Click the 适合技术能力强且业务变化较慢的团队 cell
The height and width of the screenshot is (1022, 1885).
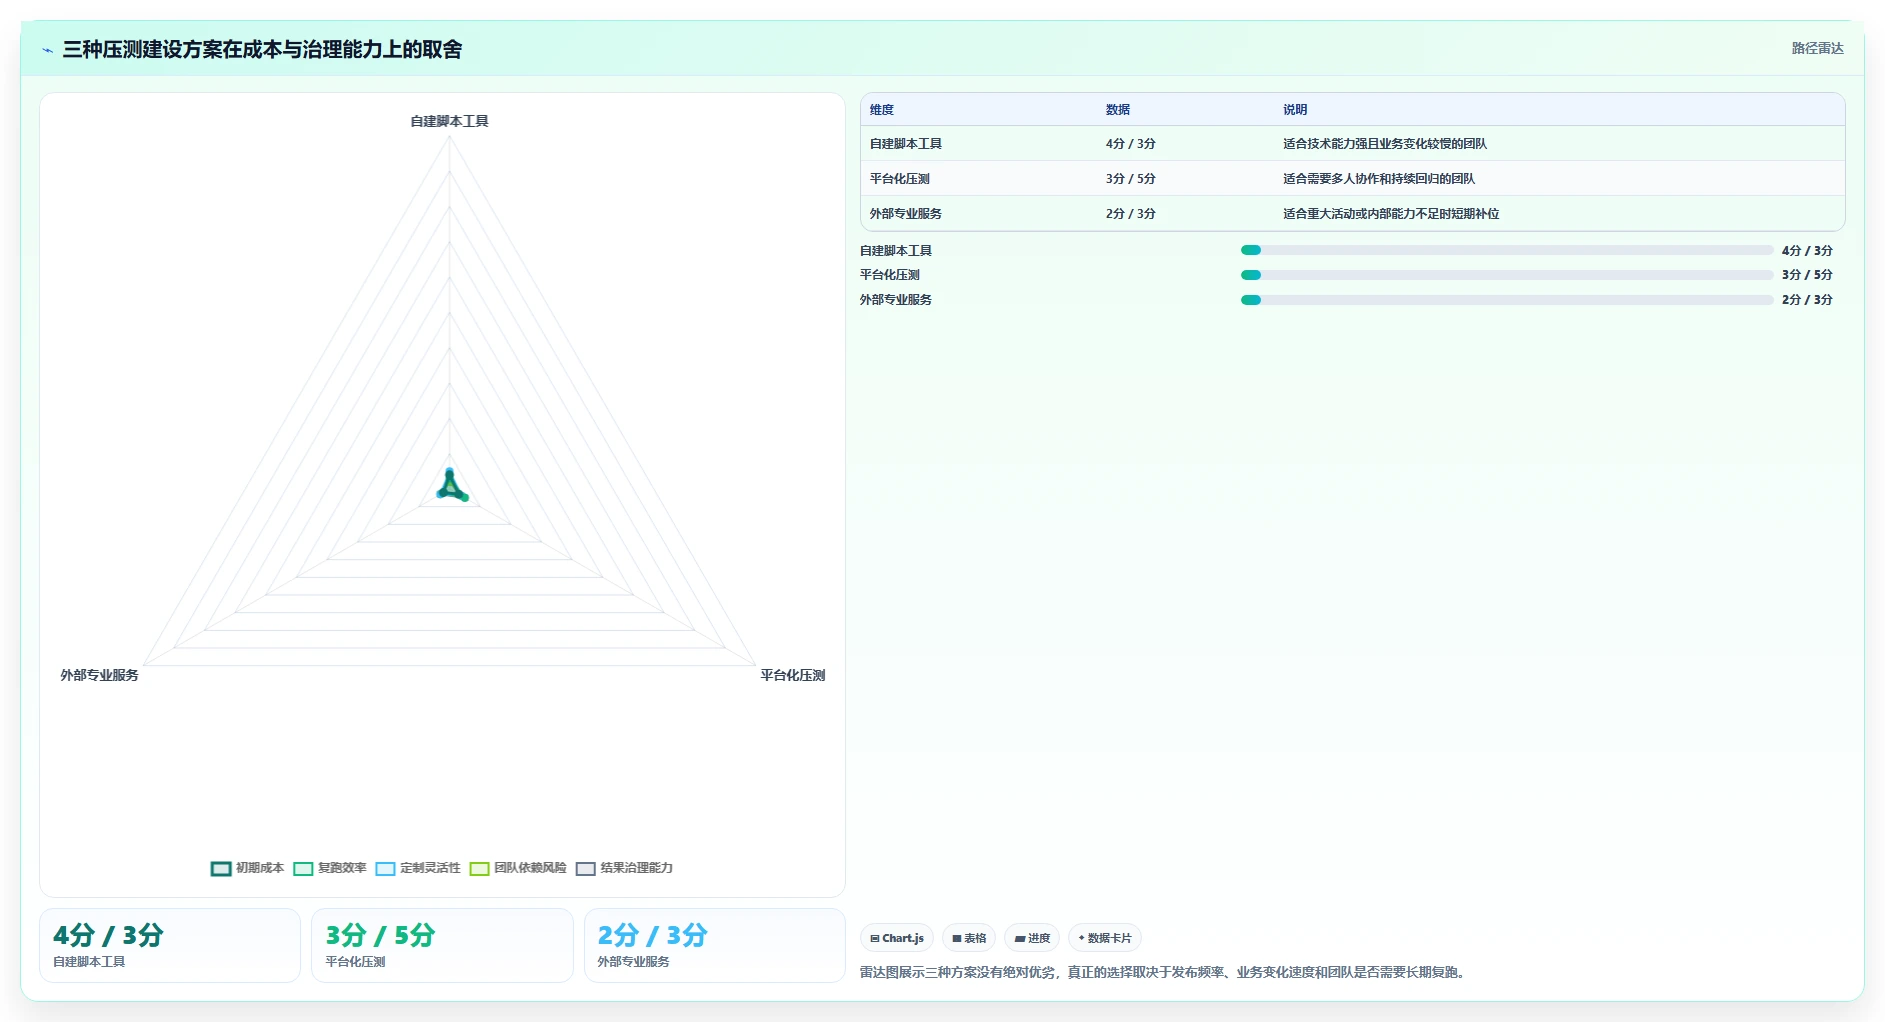(1385, 144)
